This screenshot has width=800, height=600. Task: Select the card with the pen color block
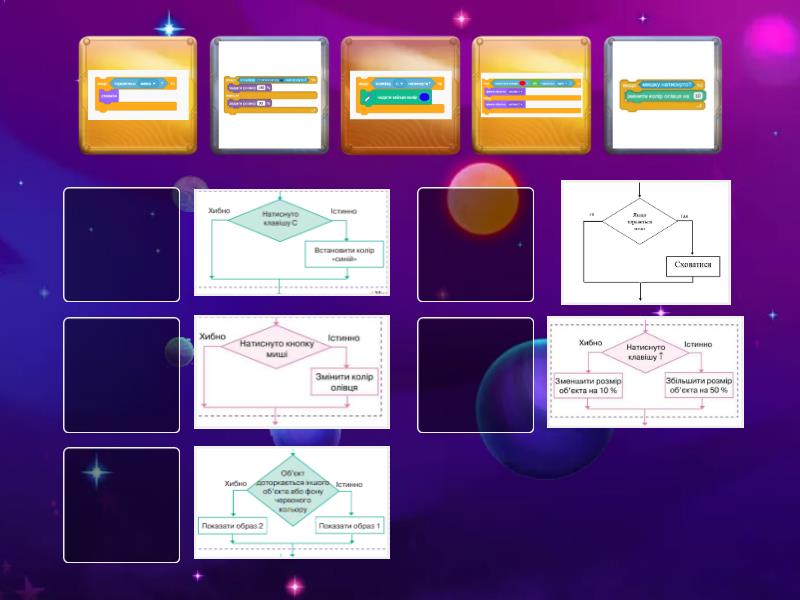pos(400,95)
